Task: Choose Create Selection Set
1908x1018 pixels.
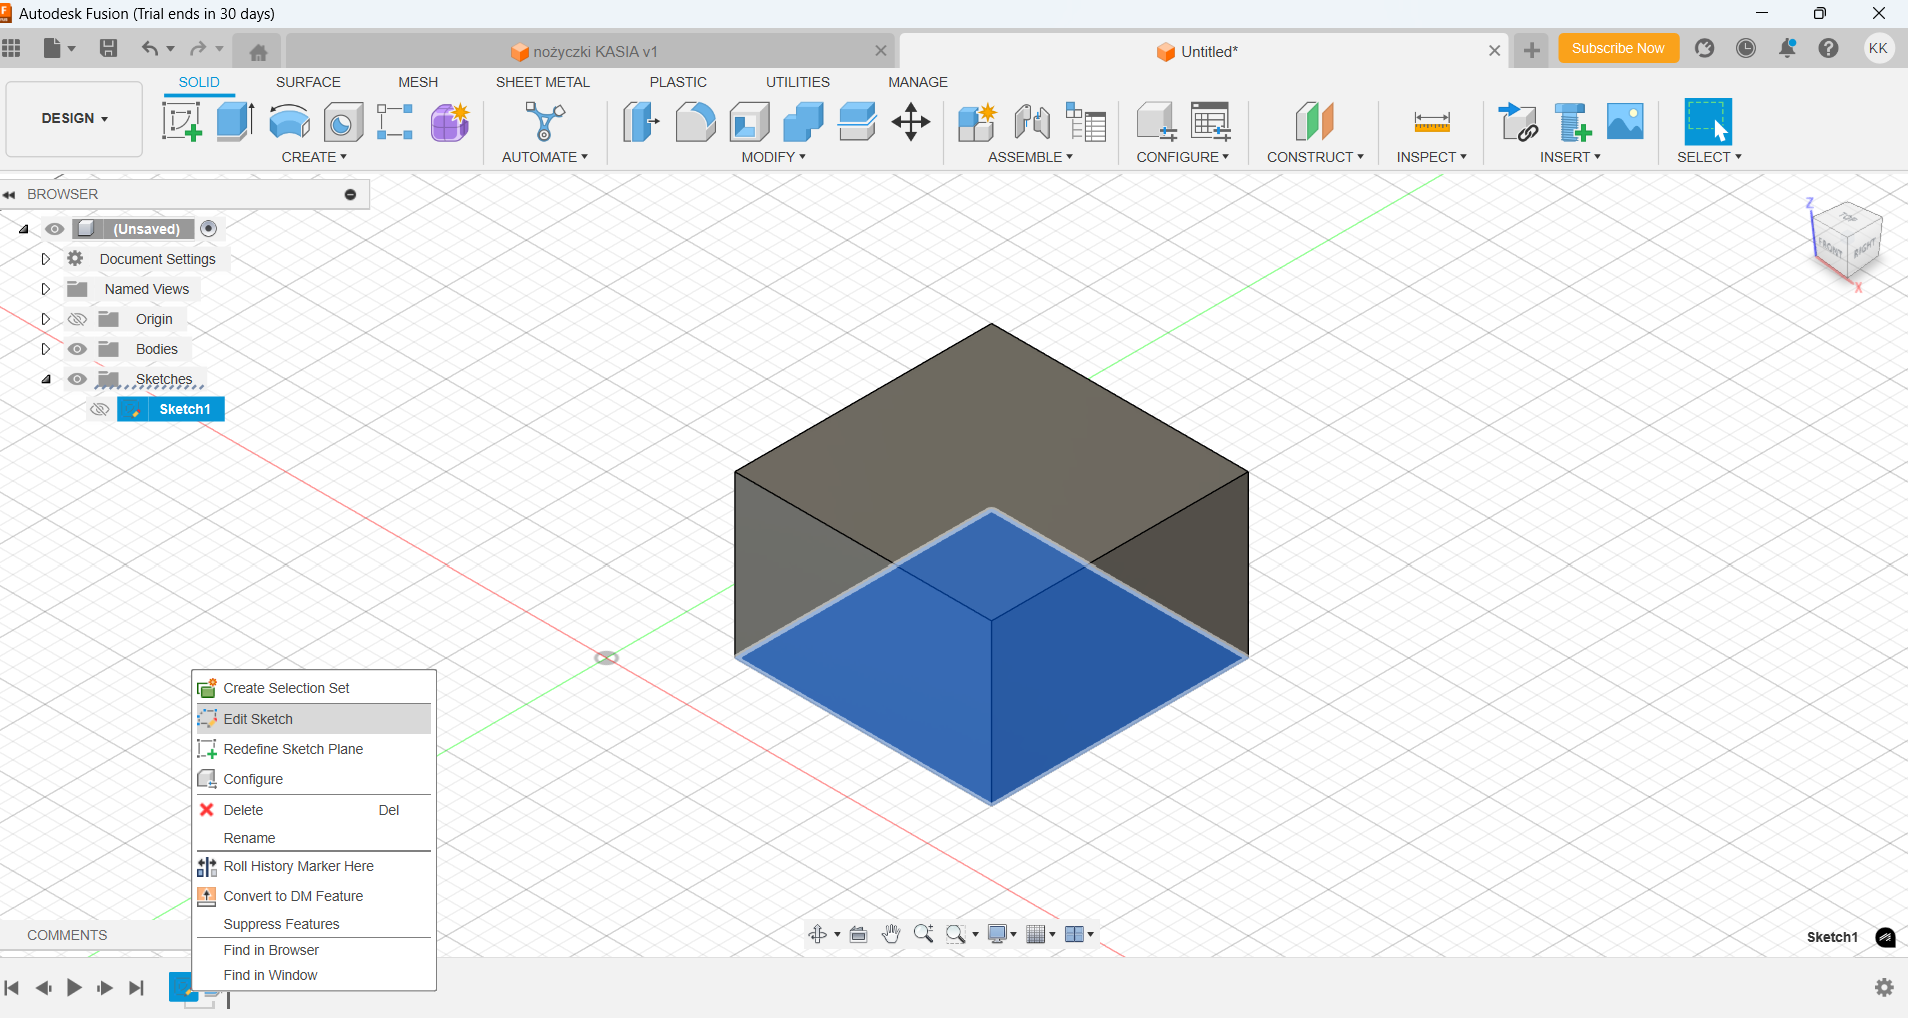Action: coord(314,688)
